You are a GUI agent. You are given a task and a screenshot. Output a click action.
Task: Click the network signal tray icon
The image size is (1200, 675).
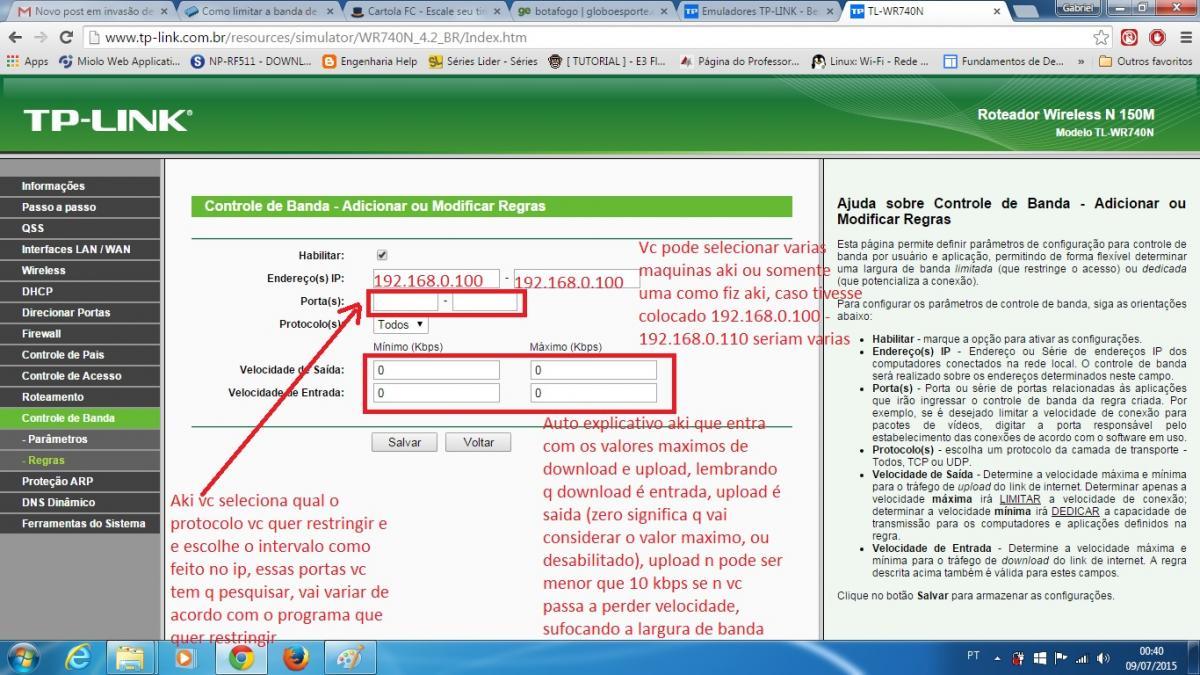[1081, 658]
